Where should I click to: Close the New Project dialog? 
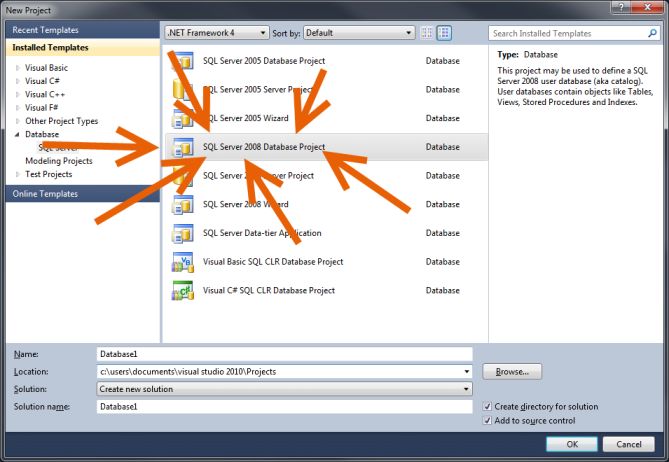(647, 7)
